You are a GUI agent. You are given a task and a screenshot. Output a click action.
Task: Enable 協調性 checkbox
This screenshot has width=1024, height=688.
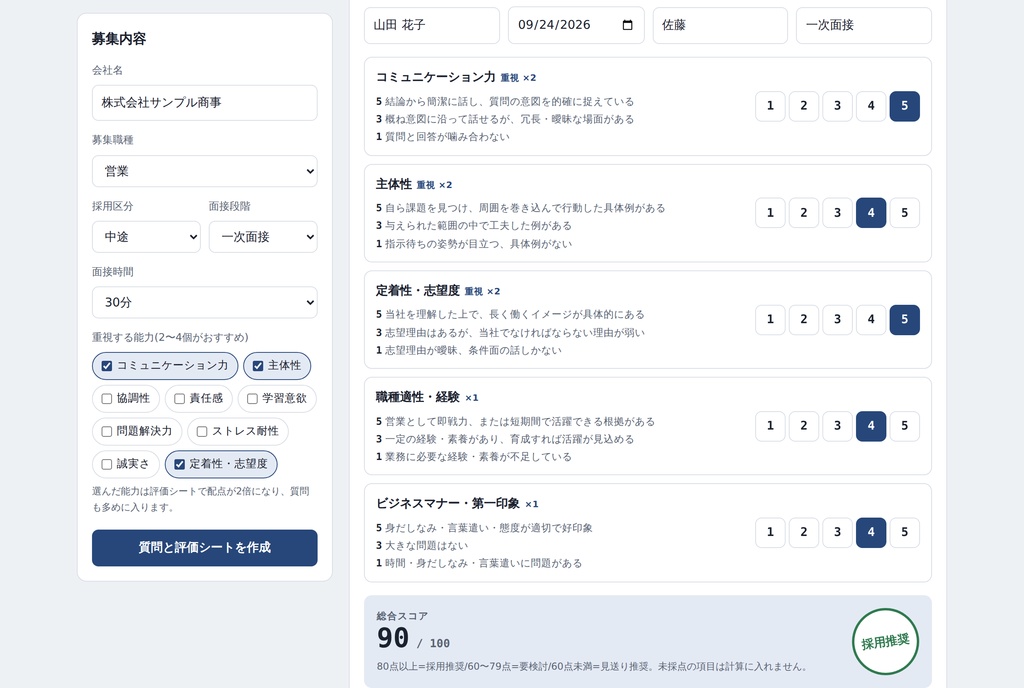point(107,398)
